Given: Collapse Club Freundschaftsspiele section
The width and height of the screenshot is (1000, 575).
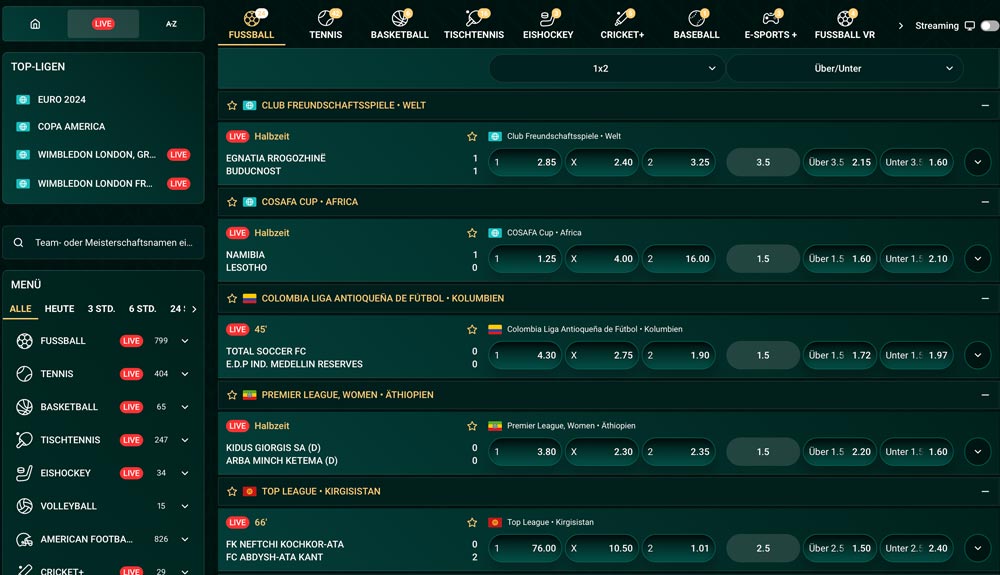Looking at the screenshot, I should [985, 105].
